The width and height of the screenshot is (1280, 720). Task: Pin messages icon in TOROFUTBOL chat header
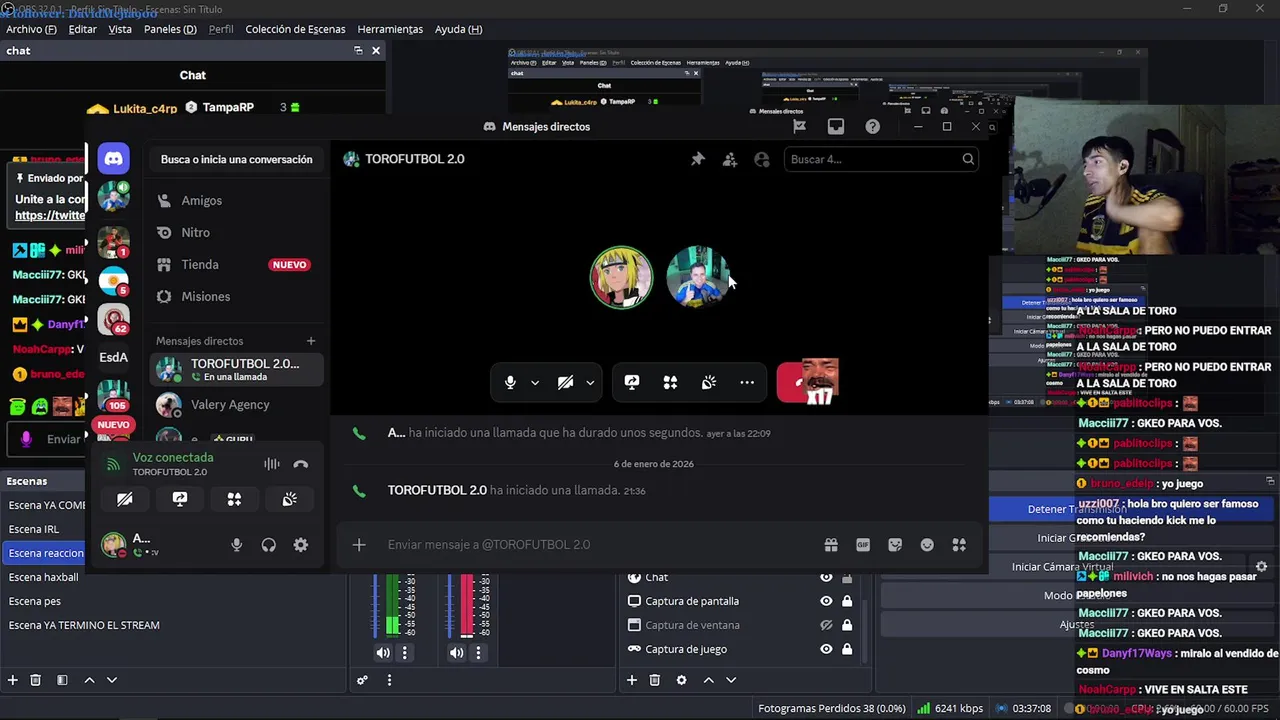[698, 159]
